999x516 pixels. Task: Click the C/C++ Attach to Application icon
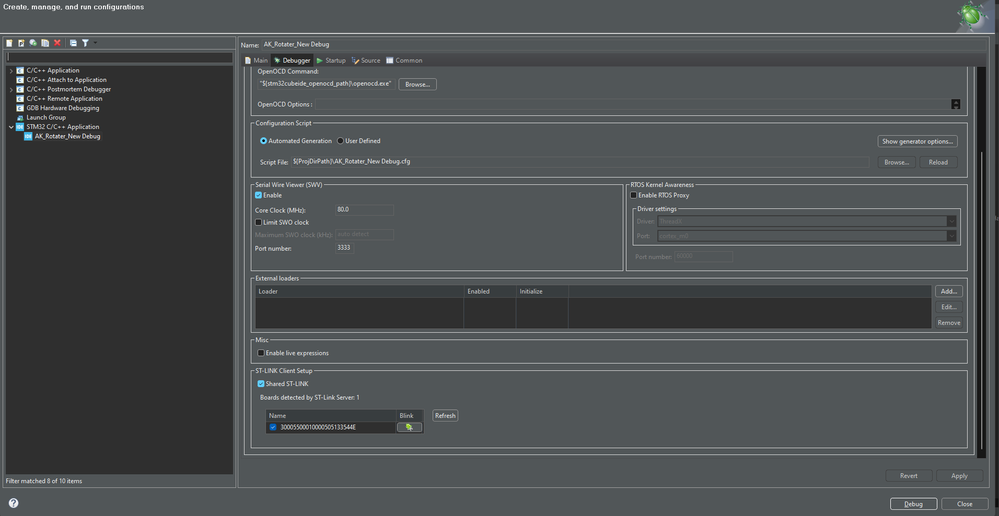(20, 80)
